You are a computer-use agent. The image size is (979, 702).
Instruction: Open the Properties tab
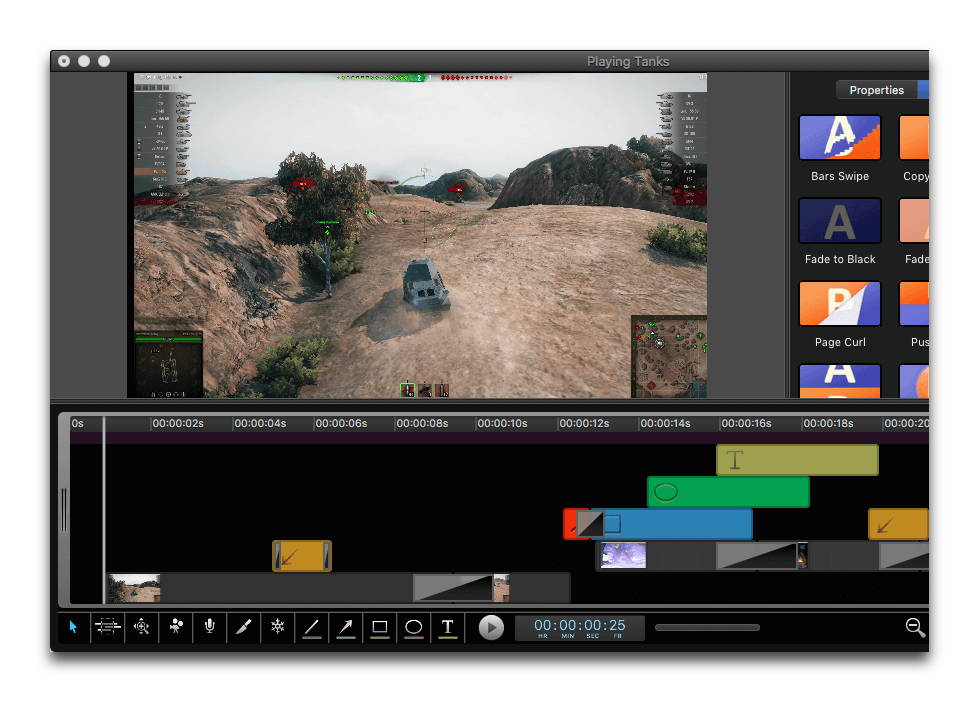[x=876, y=90]
